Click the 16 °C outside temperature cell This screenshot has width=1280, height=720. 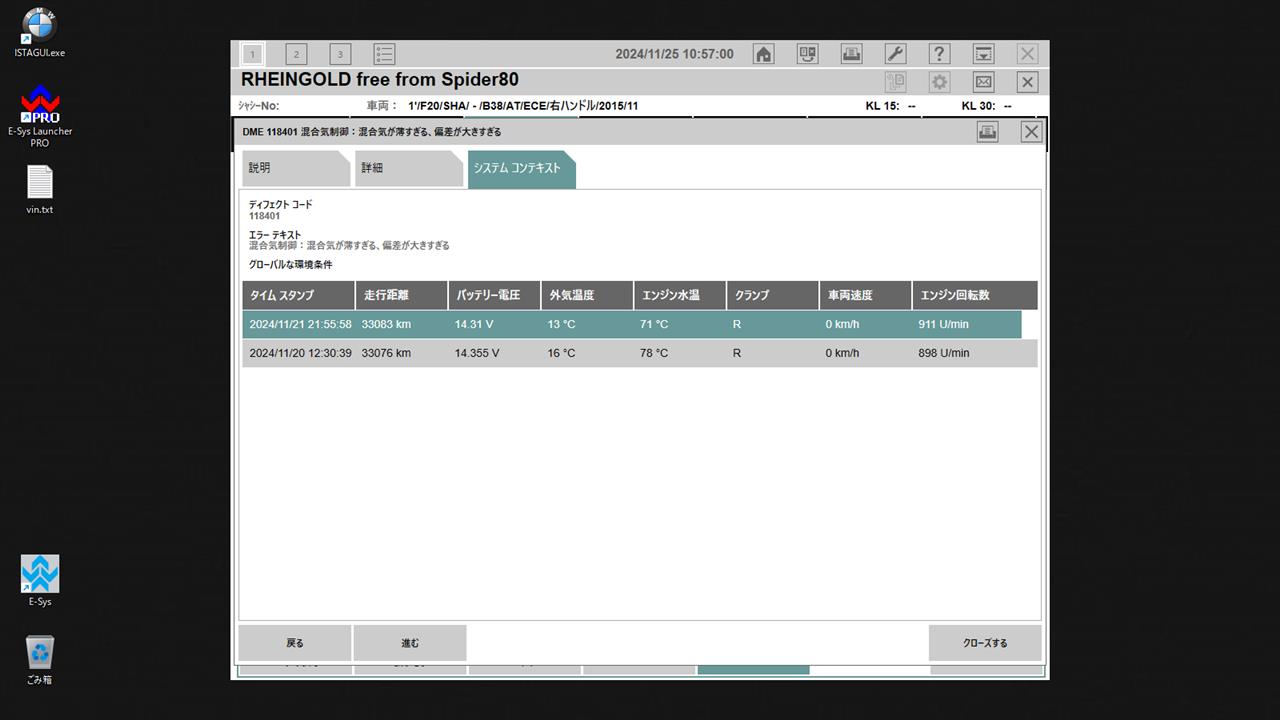pyautogui.click(x=561, y=353)
